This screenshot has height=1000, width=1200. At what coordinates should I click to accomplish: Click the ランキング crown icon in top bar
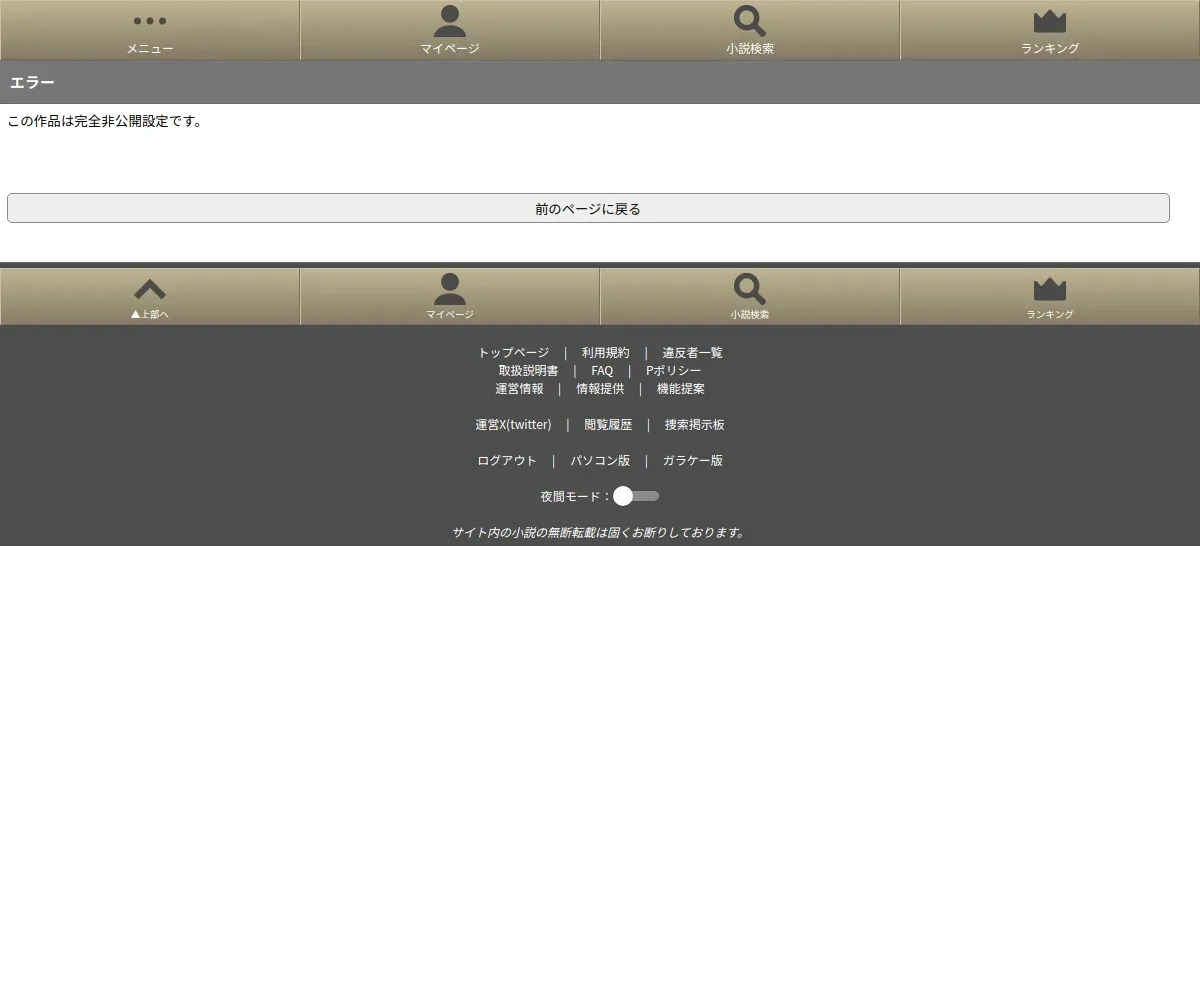point(1050,22)
